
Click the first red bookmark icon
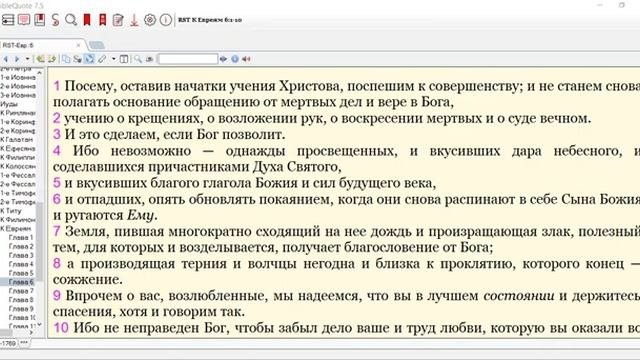(87, 20)
